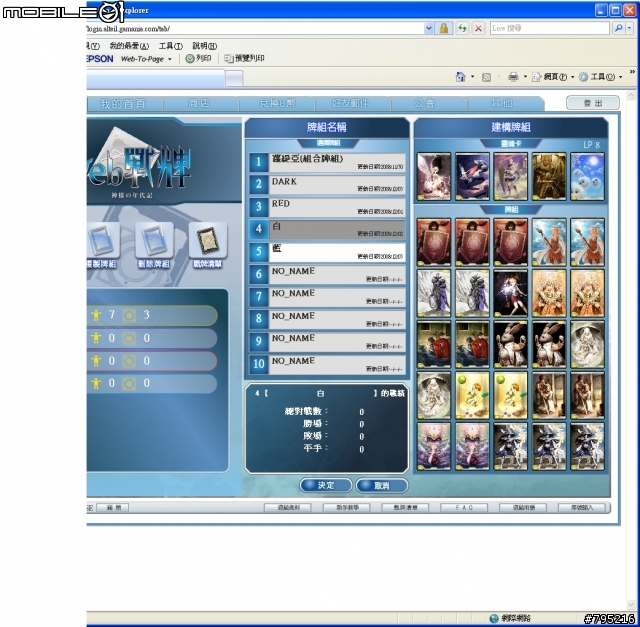This screenshot has width=640, height=627.
Task: Open the 說明 (Help) menu
Action: point(205,46)
